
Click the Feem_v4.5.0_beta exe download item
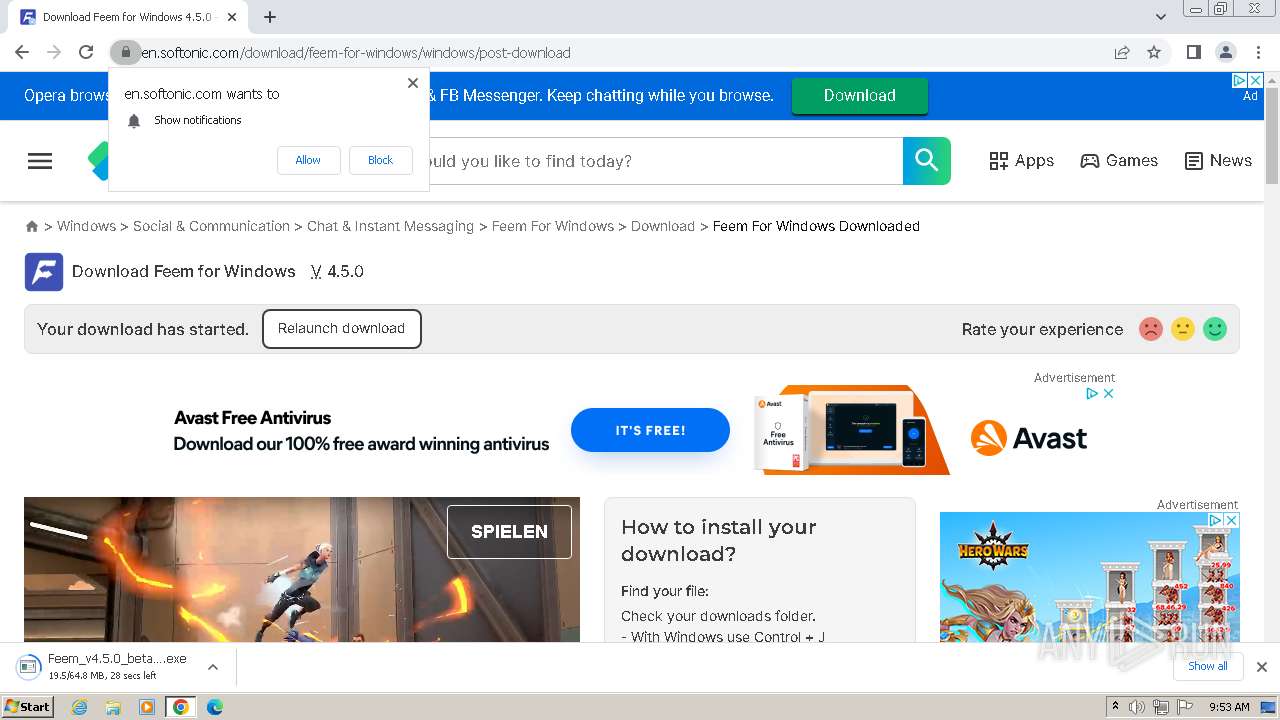(104, 667)
